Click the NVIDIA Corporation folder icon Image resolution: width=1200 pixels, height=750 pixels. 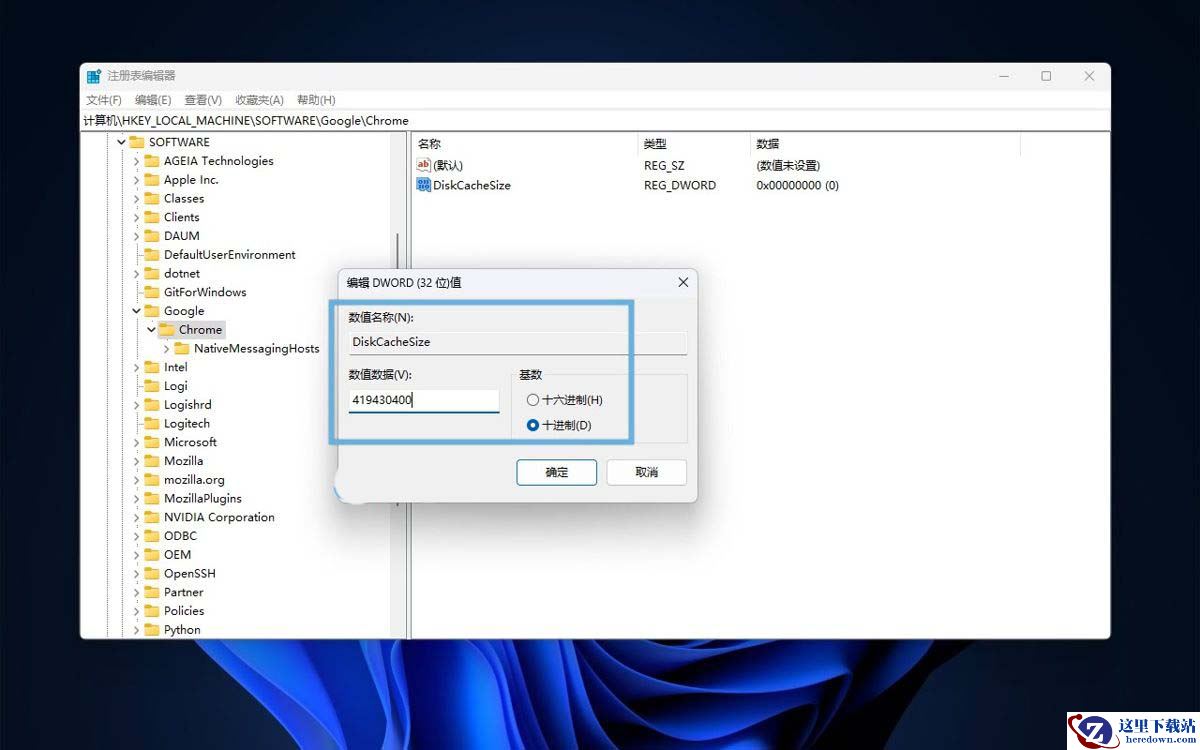click(x=152, y=517)
